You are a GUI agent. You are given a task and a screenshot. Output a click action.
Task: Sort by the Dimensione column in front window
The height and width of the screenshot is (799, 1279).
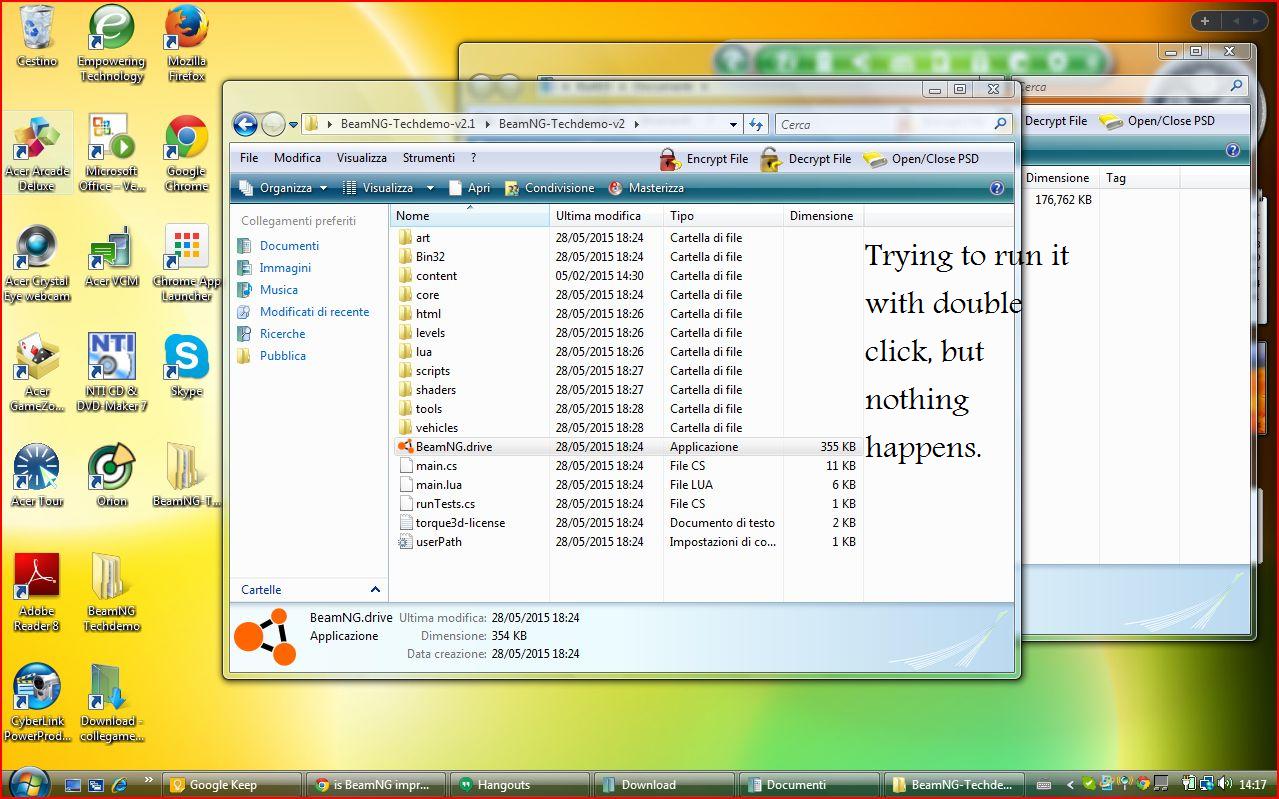(x=822, y=216)
